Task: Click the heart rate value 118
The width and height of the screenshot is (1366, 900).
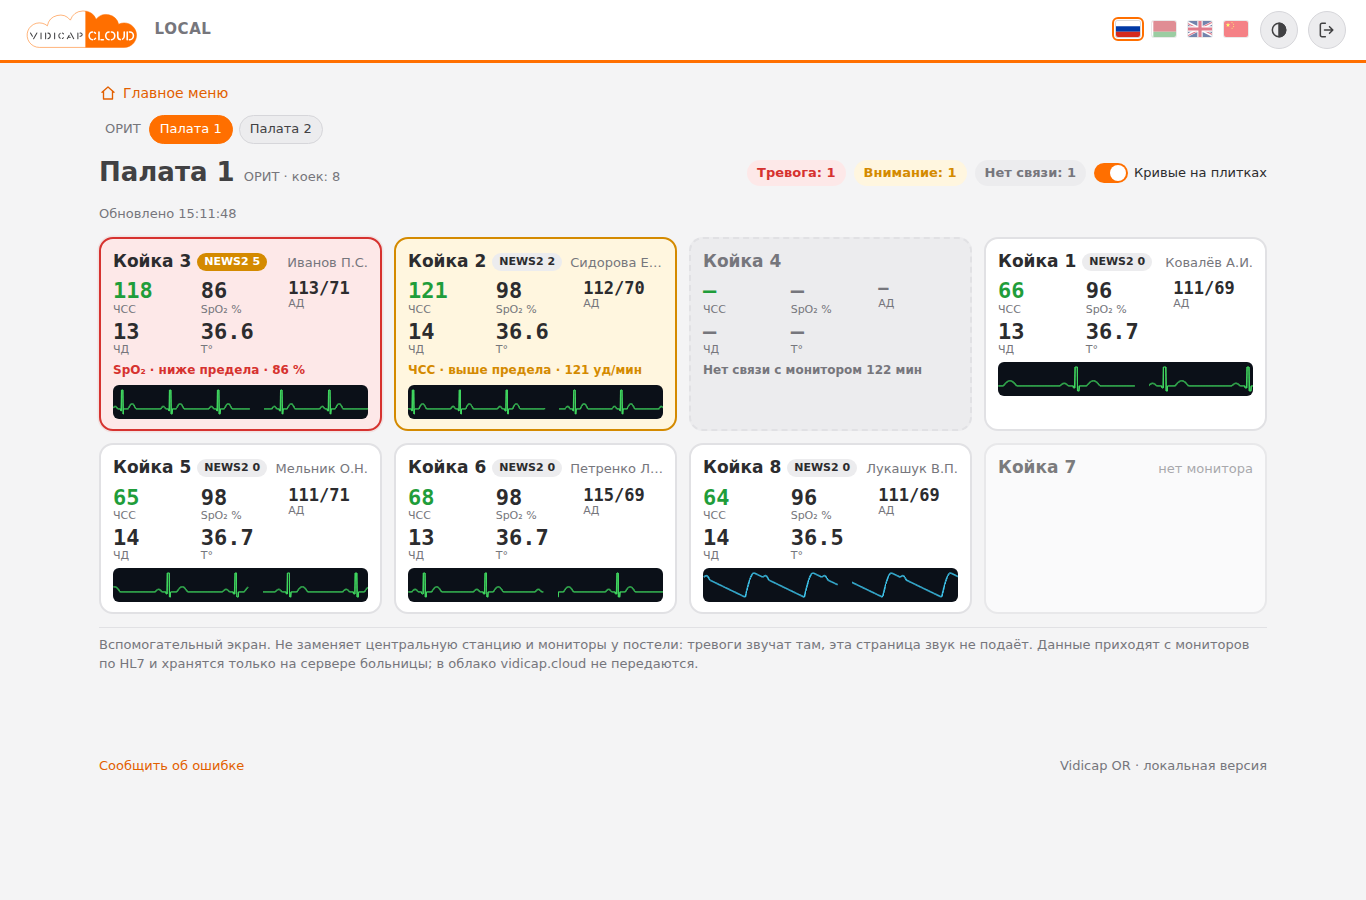Action: click(x=133, y=290)
